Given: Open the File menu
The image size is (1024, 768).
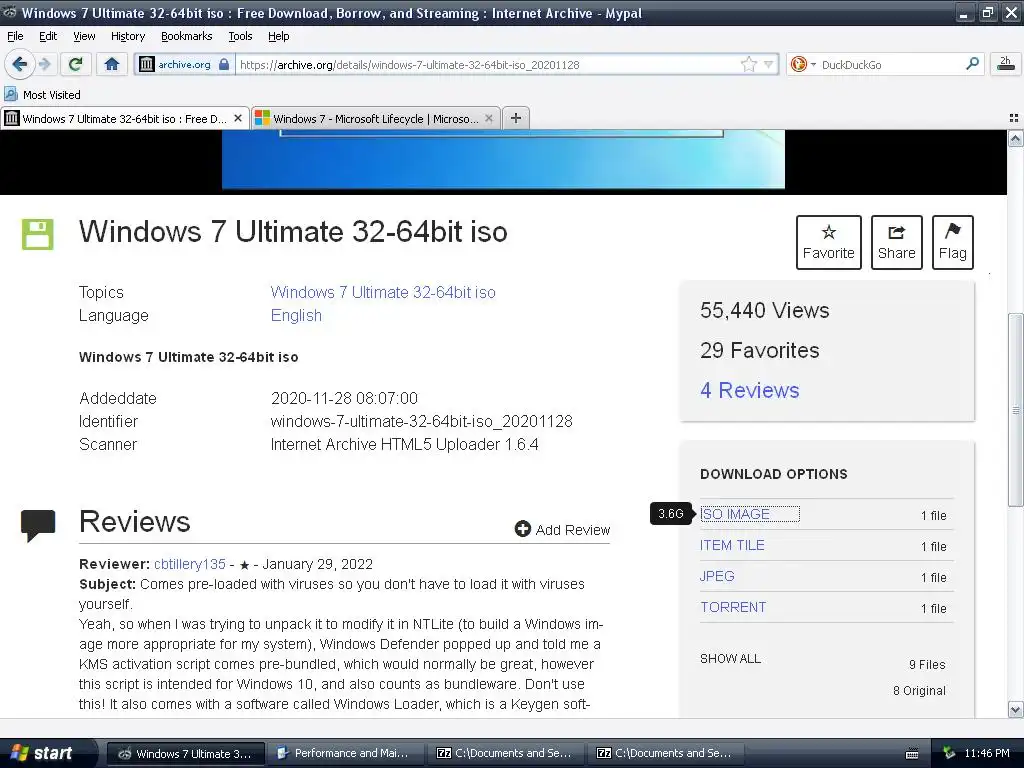Looking at the screenshot, I should 15,37.
